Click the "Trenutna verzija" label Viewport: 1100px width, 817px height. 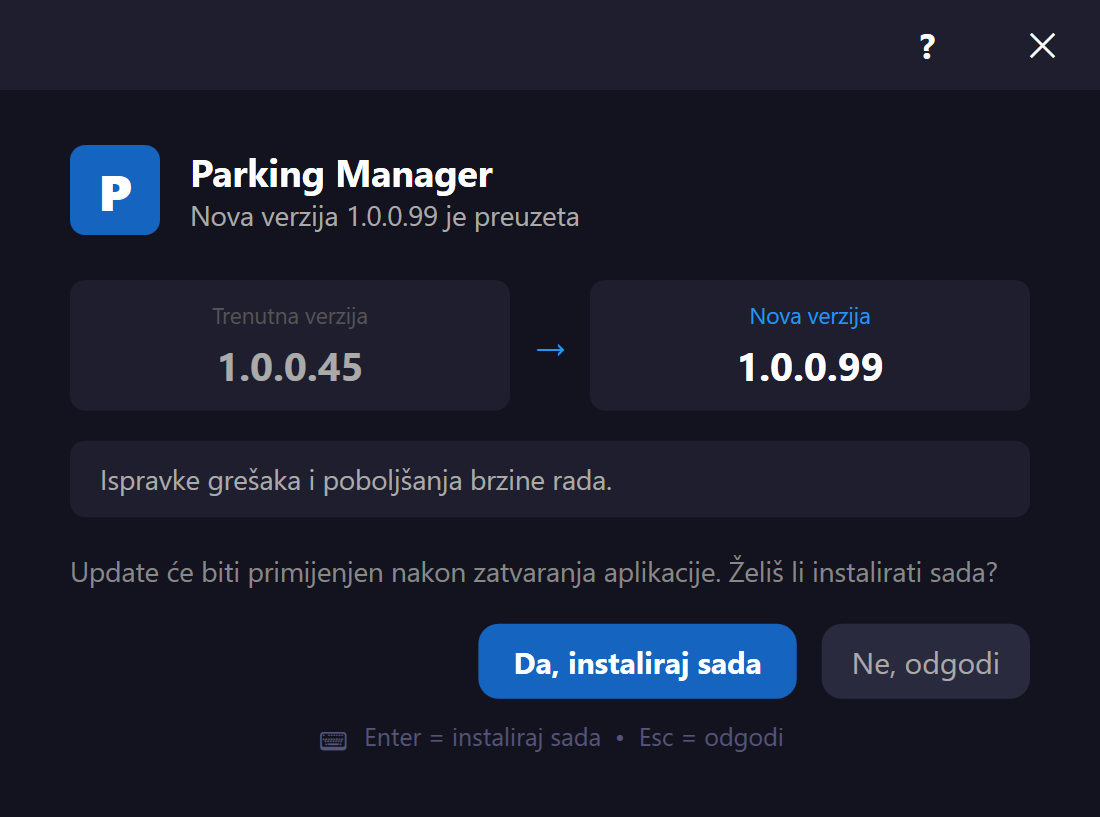(290, 316)
